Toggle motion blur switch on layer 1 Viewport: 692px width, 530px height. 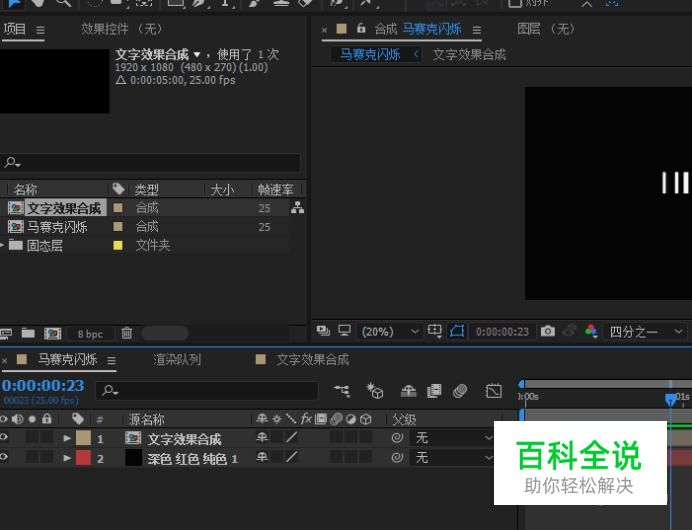(336, 437)
